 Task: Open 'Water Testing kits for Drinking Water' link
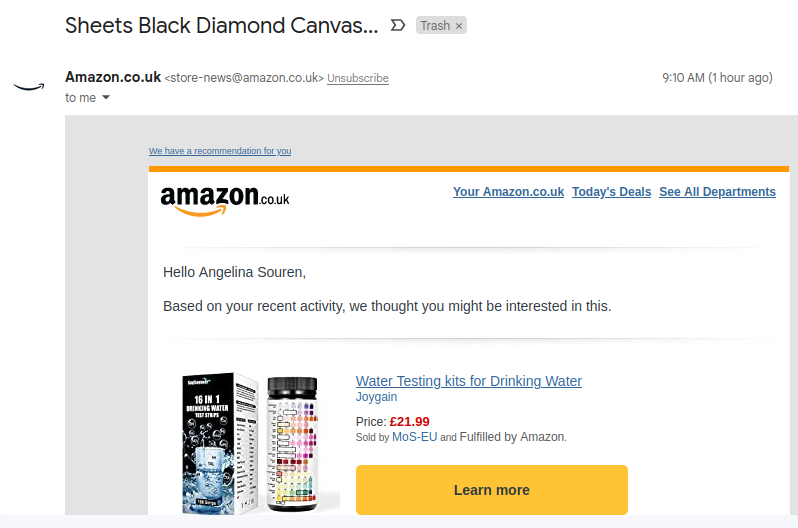click(x=468, y=381)
